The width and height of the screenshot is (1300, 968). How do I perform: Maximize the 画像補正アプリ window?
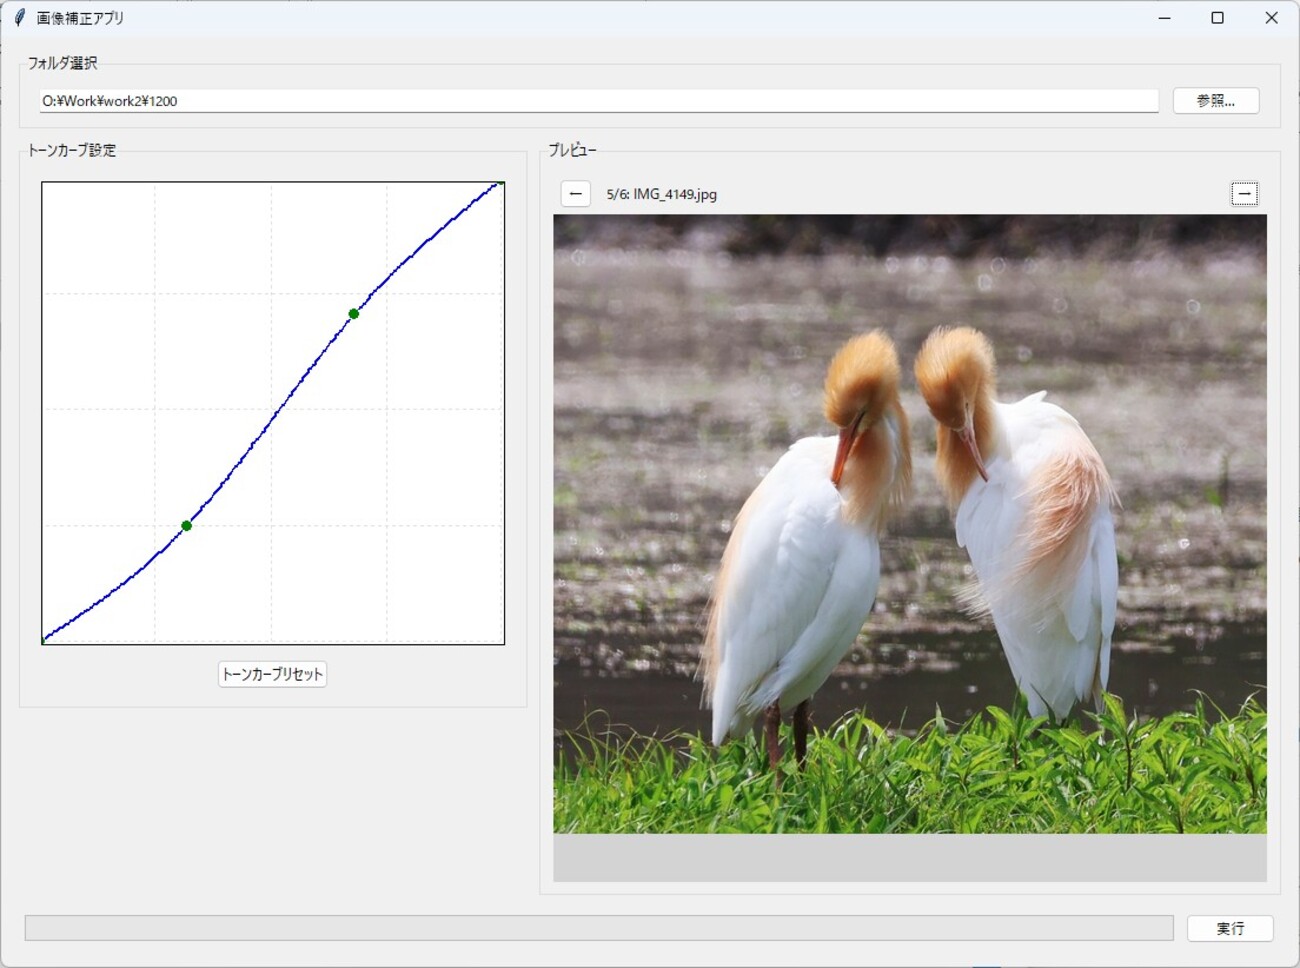coord(1217,18)
